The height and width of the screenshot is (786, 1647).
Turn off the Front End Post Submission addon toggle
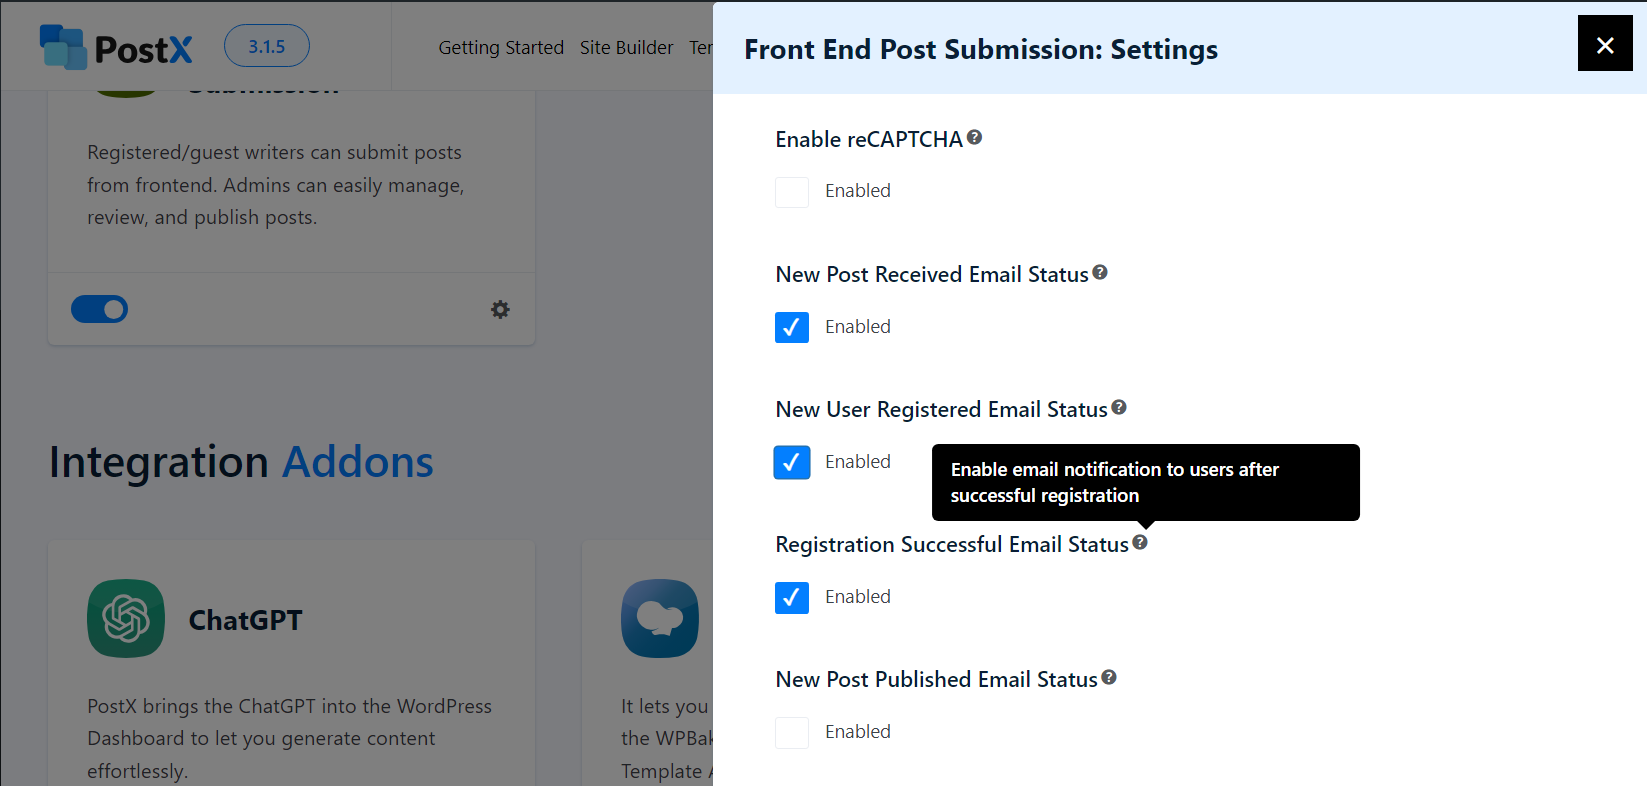[x=99, y=309]
